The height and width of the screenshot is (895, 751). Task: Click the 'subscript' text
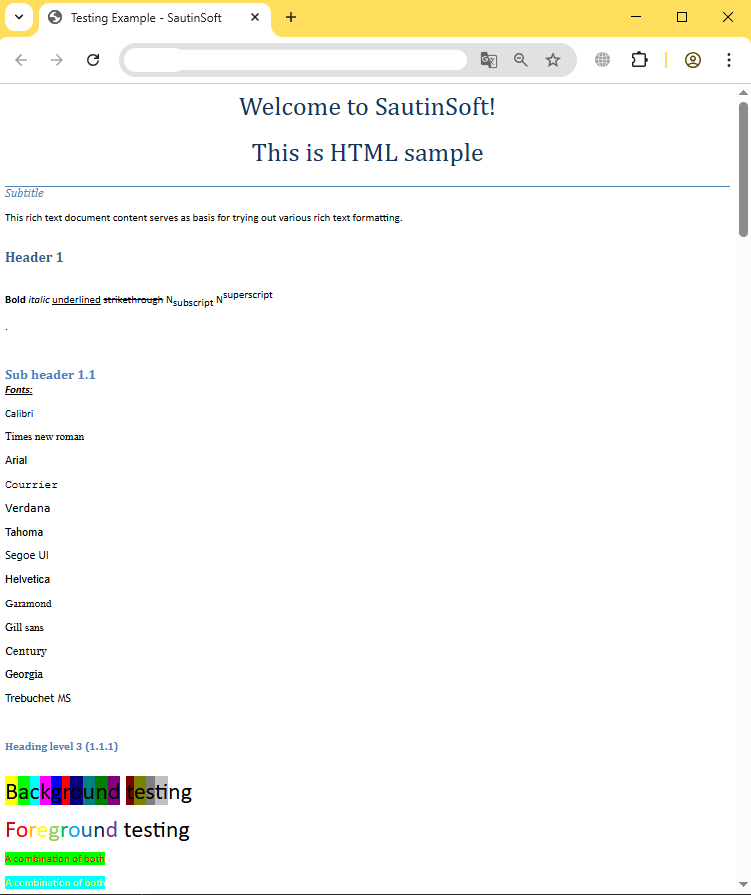coord(193,303)
